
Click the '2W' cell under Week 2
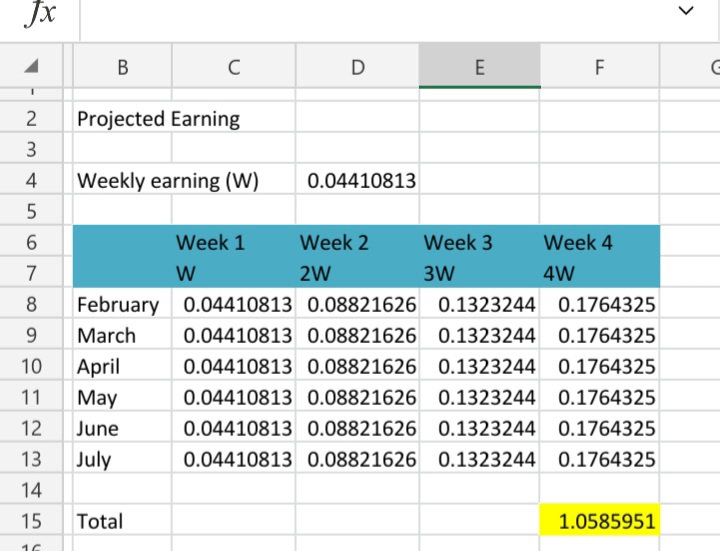(357, 273)
